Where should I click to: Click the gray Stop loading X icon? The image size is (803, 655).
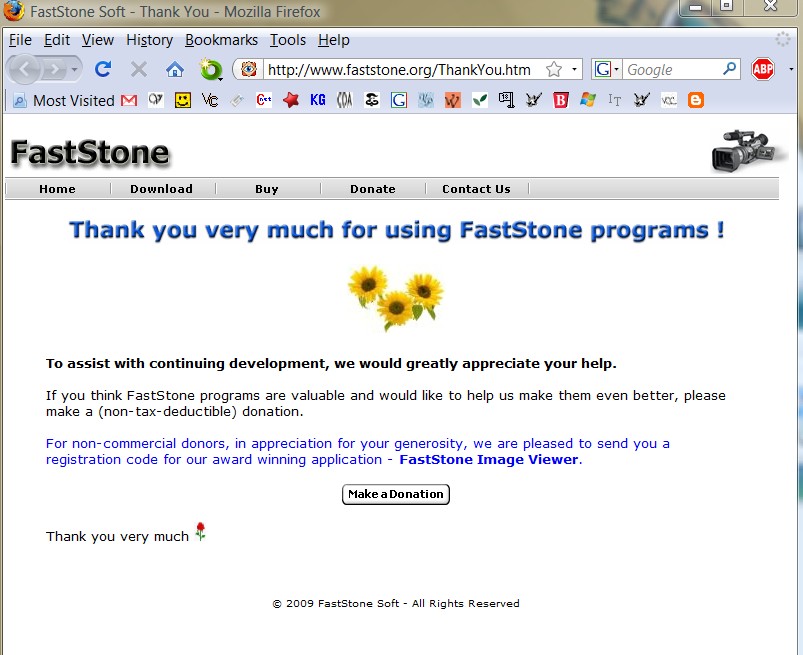pyautogui.click(x=138, y=69)
